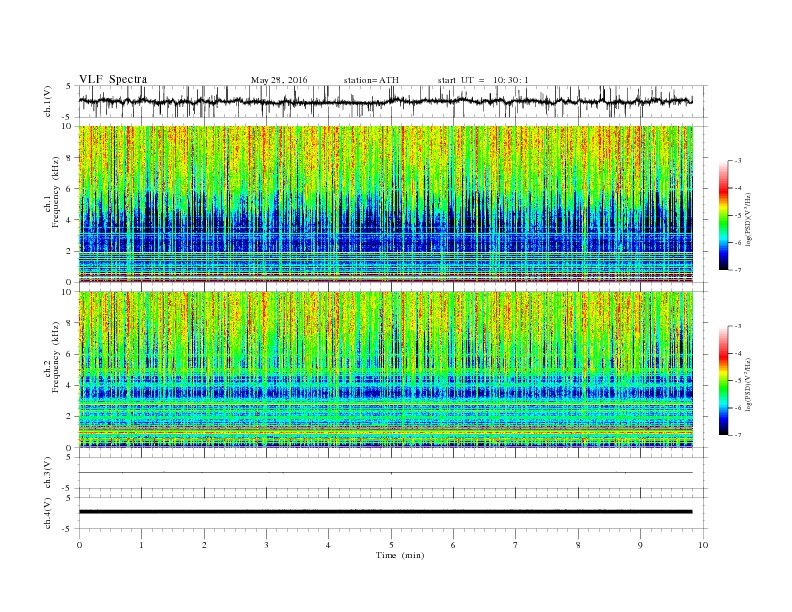Click the '-3' tick of the lower color bar
Viewport: 792px width, 612px height.
(x=737, y=326)
